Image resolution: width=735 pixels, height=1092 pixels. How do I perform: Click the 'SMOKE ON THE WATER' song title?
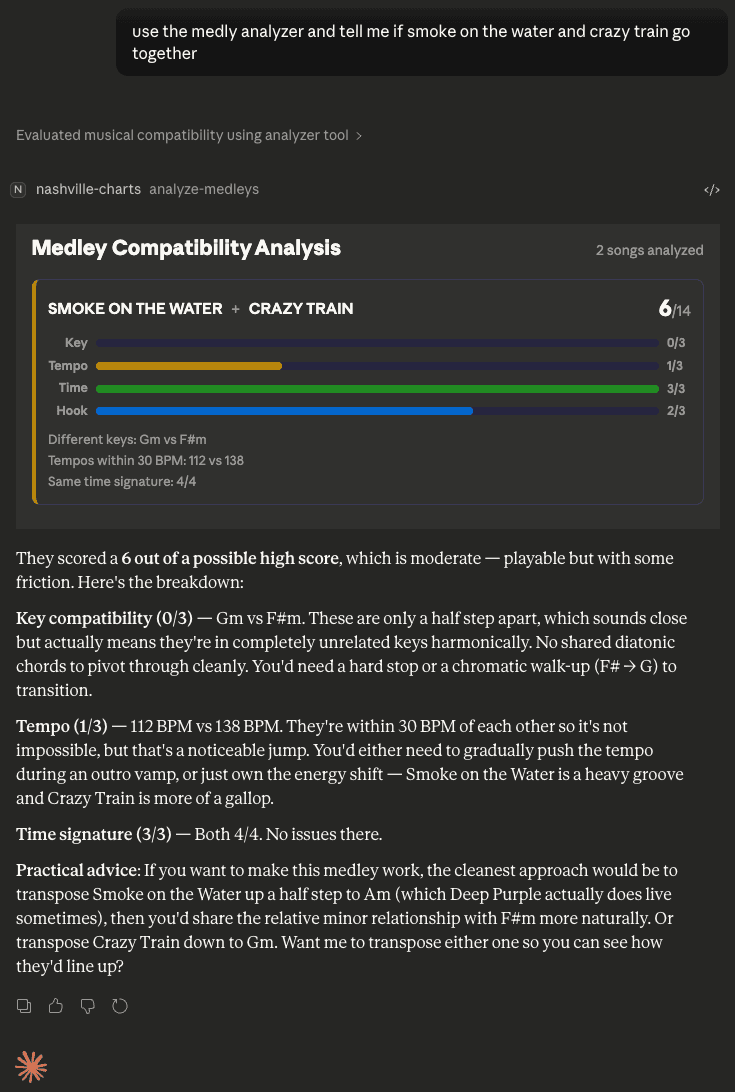(135, 309)
